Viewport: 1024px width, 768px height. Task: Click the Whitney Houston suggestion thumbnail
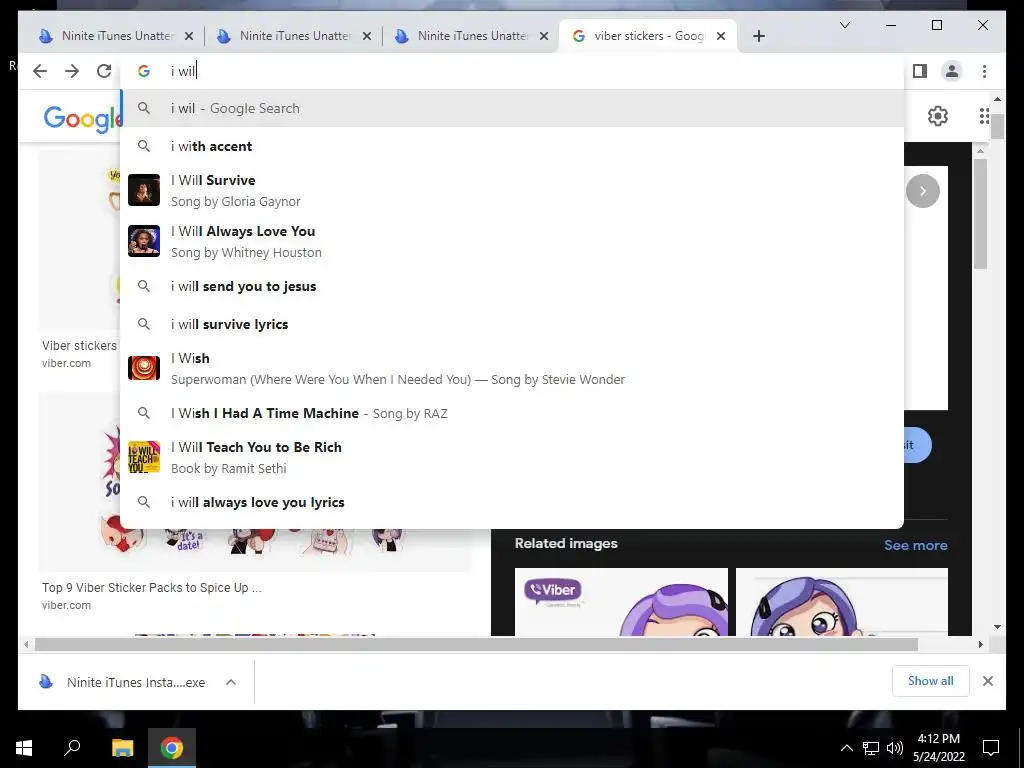point(144,241)
